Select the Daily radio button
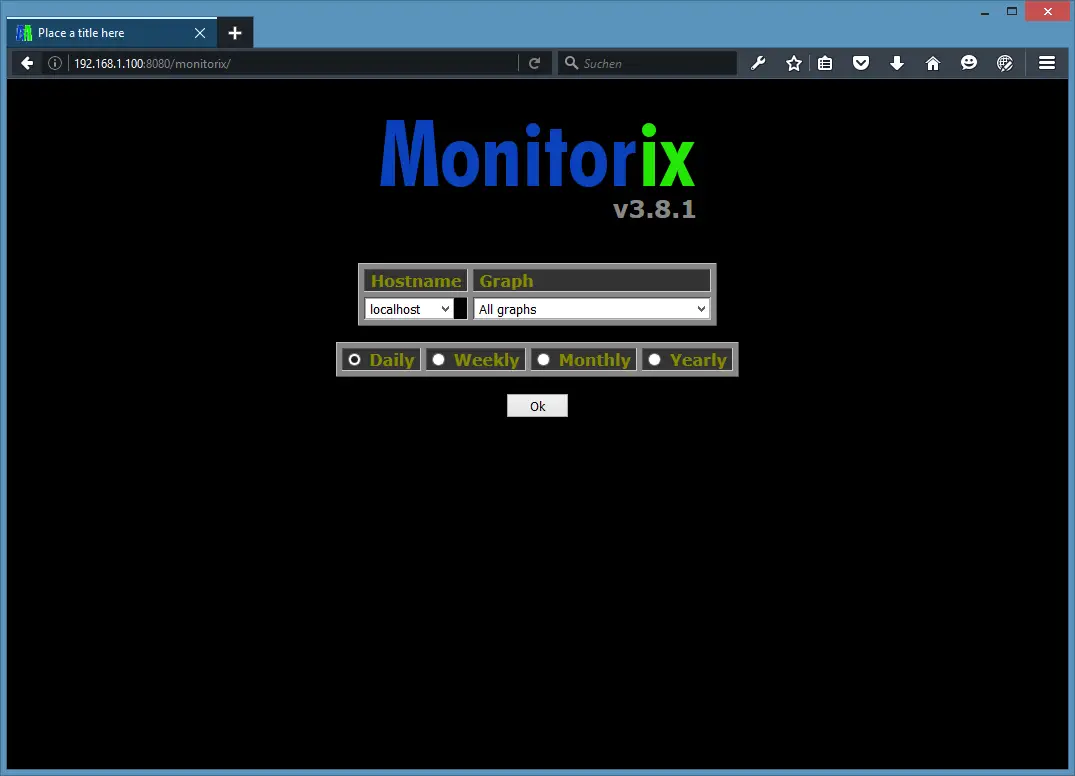This screenshot has height=776, width=1075. point(354,359)
